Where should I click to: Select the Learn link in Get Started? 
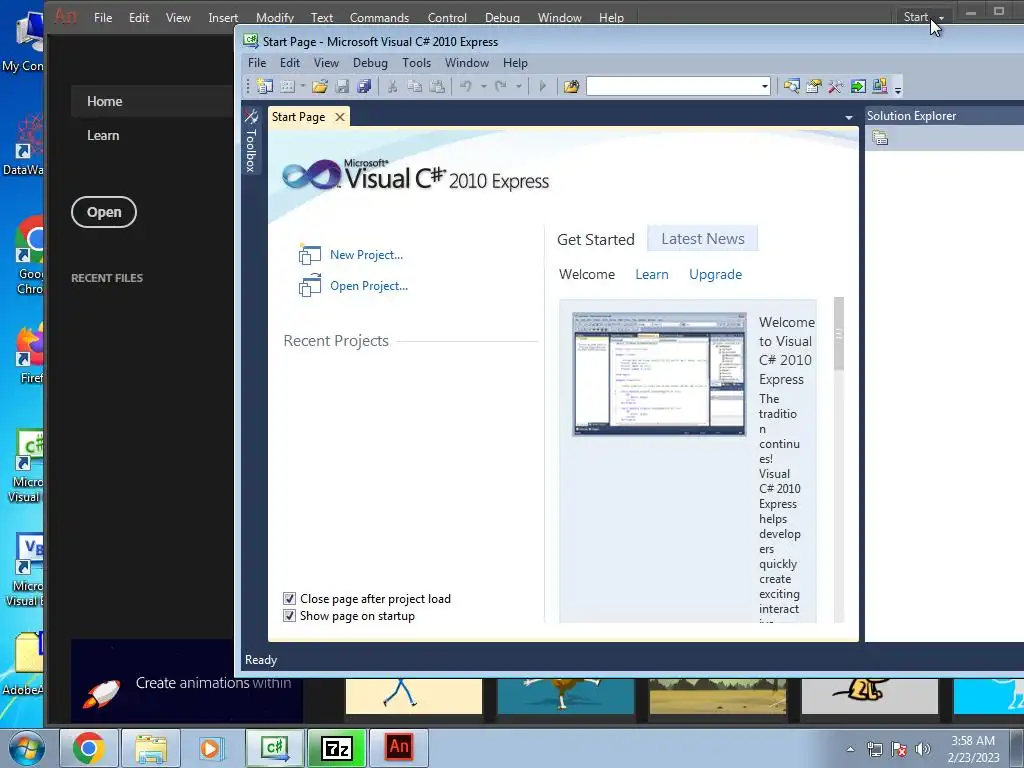pyautogui.click(x=652, y=274)
